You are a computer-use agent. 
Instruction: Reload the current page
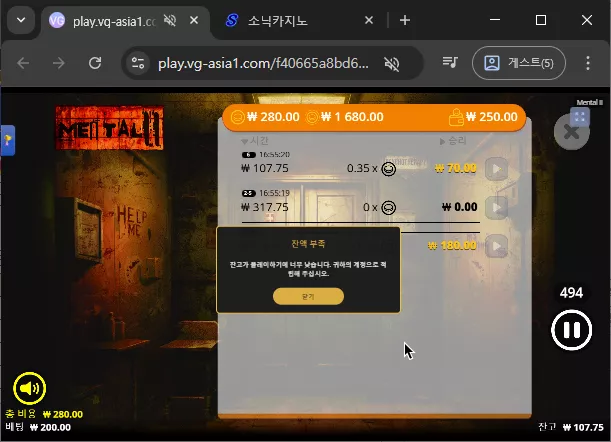pyautogui.click(x=95, y=63)
